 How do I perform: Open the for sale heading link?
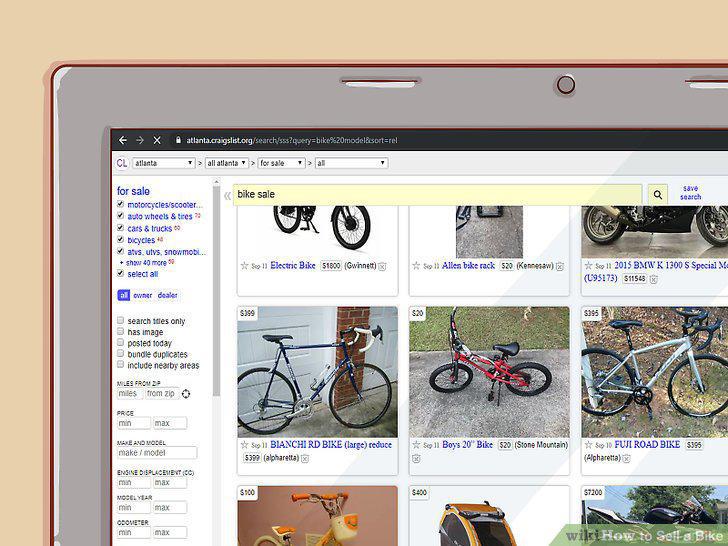tap(133, 191)
